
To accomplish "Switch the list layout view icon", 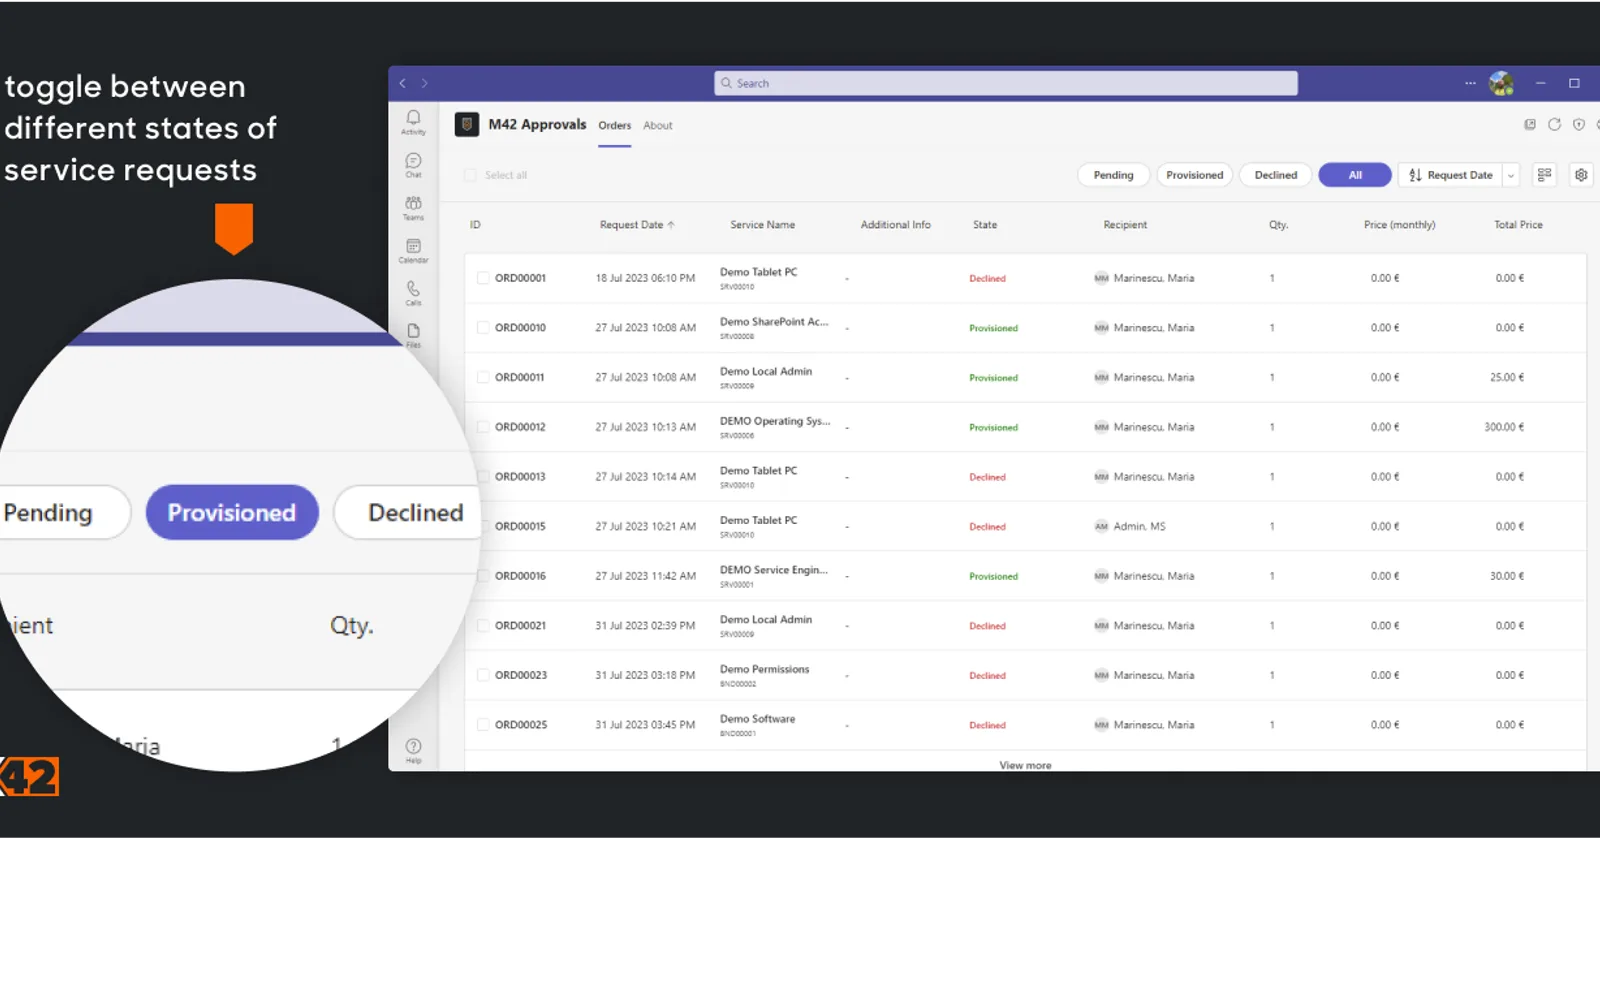I will pos(1544,175).
